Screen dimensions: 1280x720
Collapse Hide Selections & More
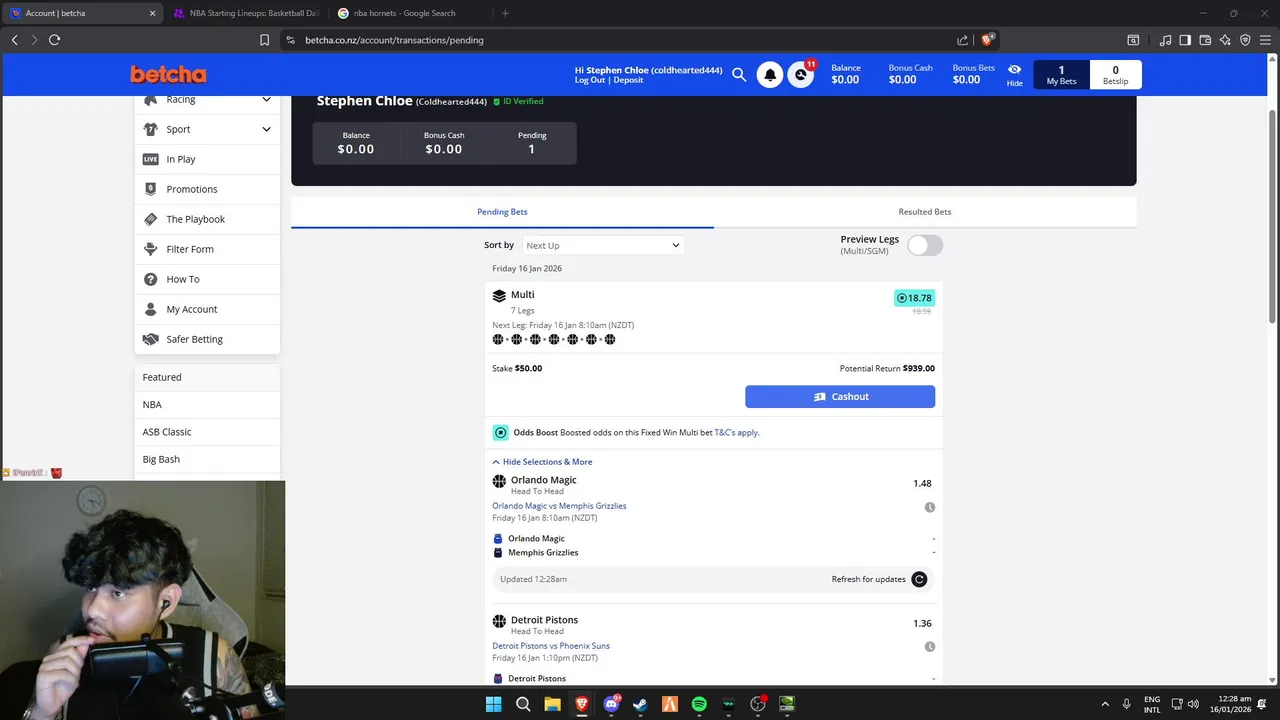[x=542, y=462]
